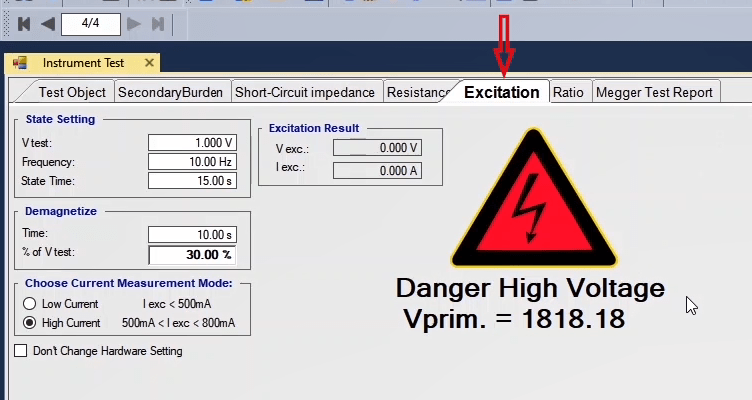Click the State Time input field
Viewport: 752px width, 400px height.
(x=191, y=181)
